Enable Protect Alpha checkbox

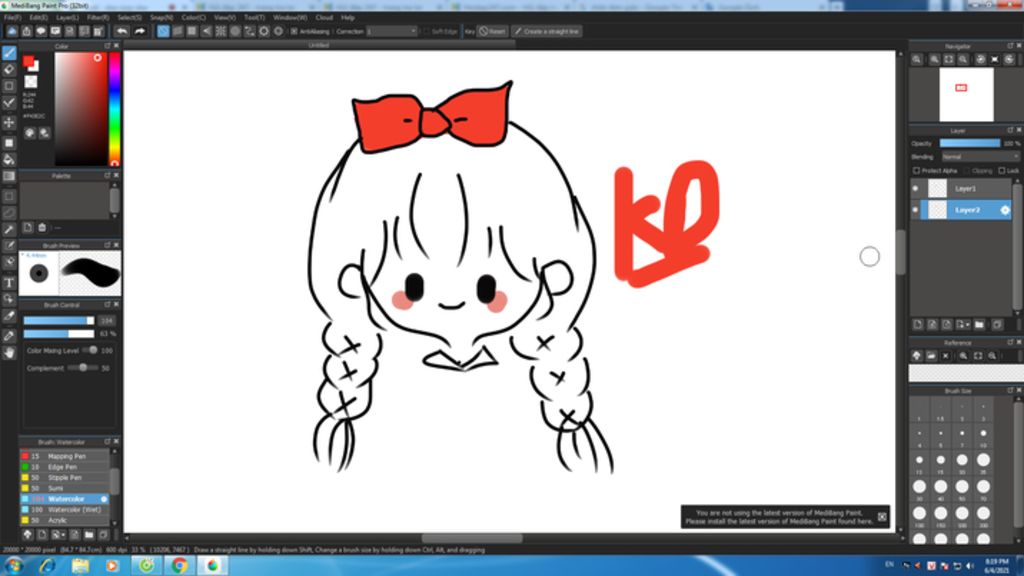click(916, 170)
